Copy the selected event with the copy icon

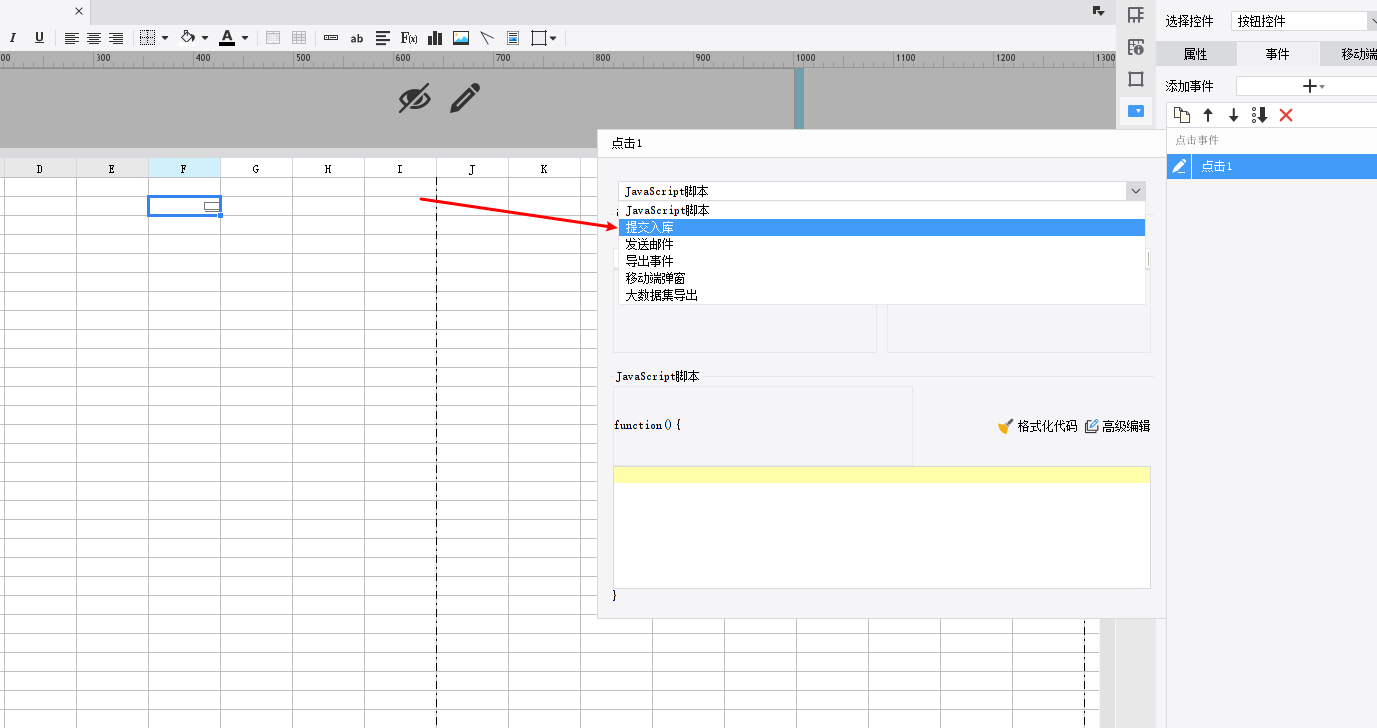tap(1182, 115)
